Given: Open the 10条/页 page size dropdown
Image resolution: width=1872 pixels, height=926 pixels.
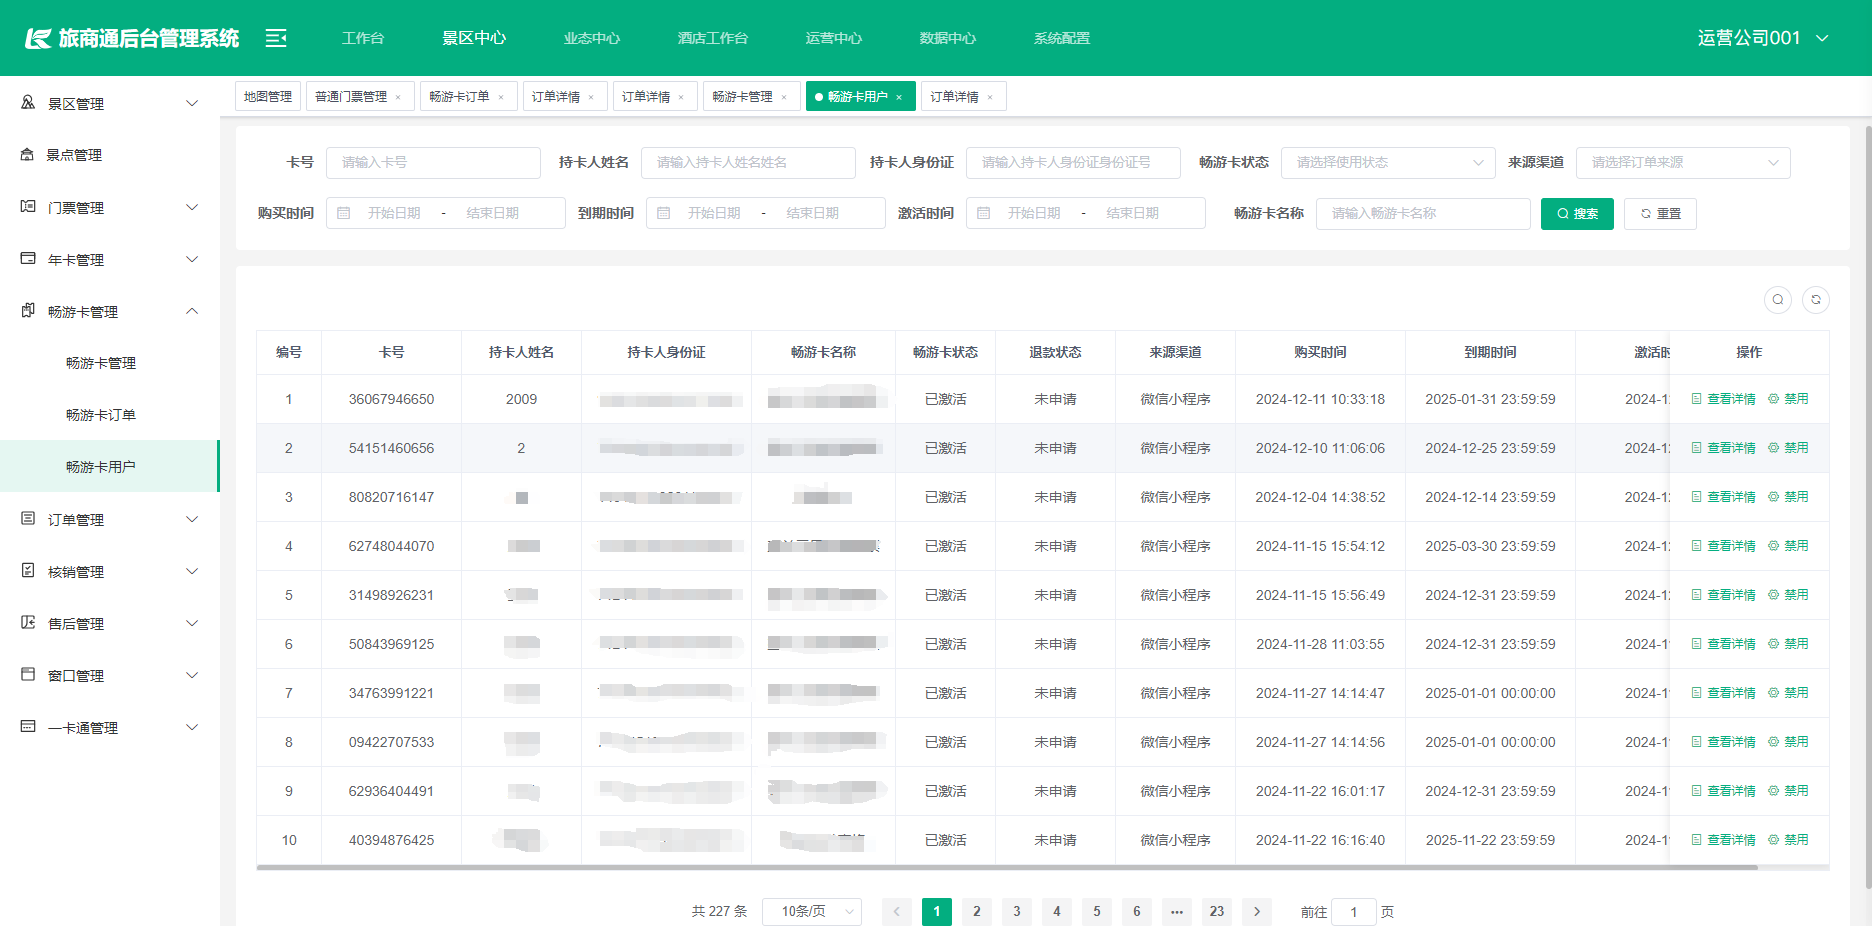Looking at the screenshot, I should coord(812,911).
